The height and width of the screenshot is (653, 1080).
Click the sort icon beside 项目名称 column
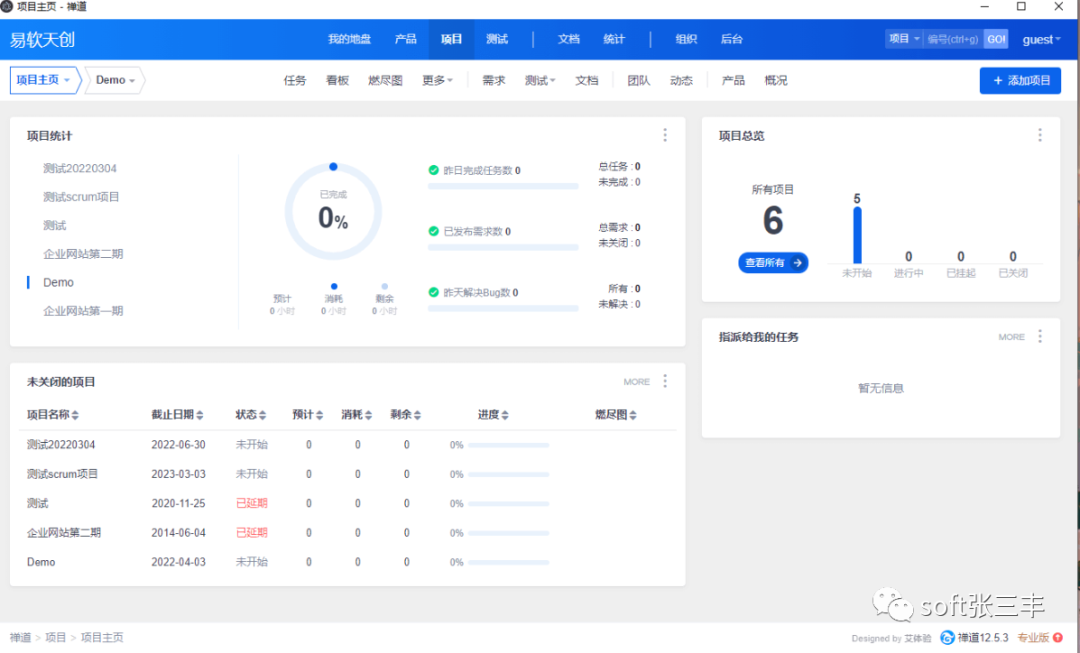click(75, 415)
